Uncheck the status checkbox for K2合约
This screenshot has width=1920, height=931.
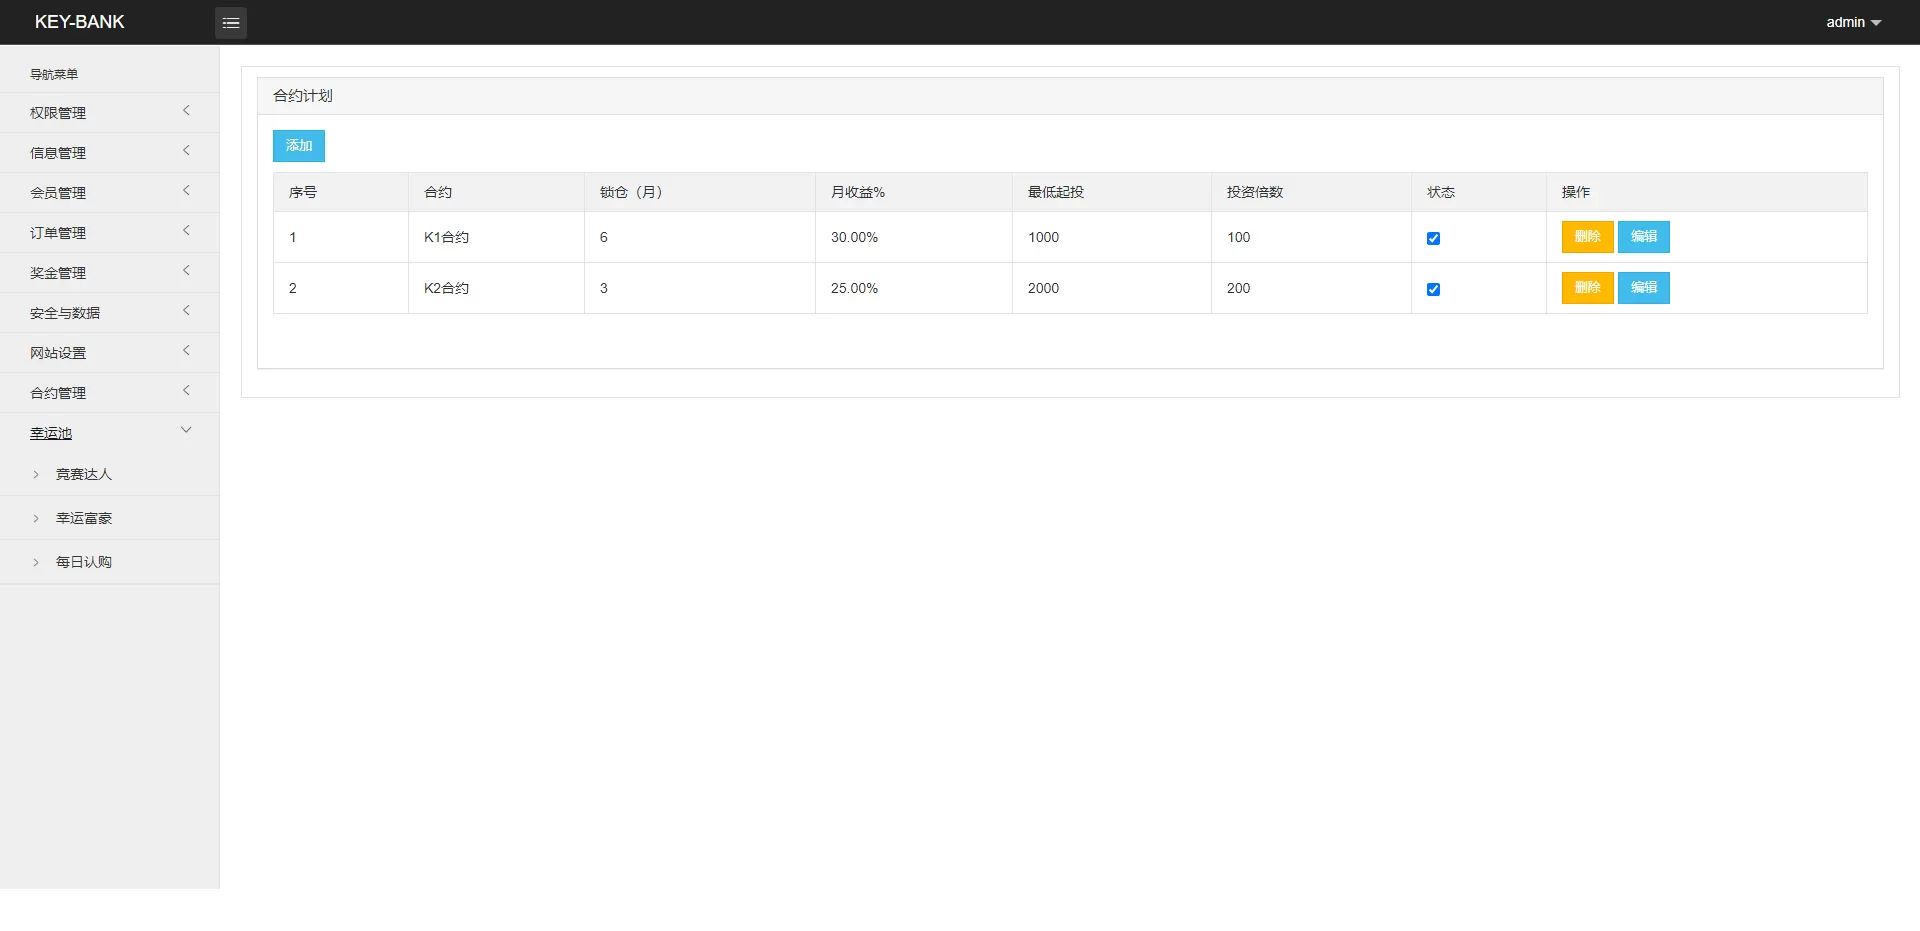click(1433, 289)
